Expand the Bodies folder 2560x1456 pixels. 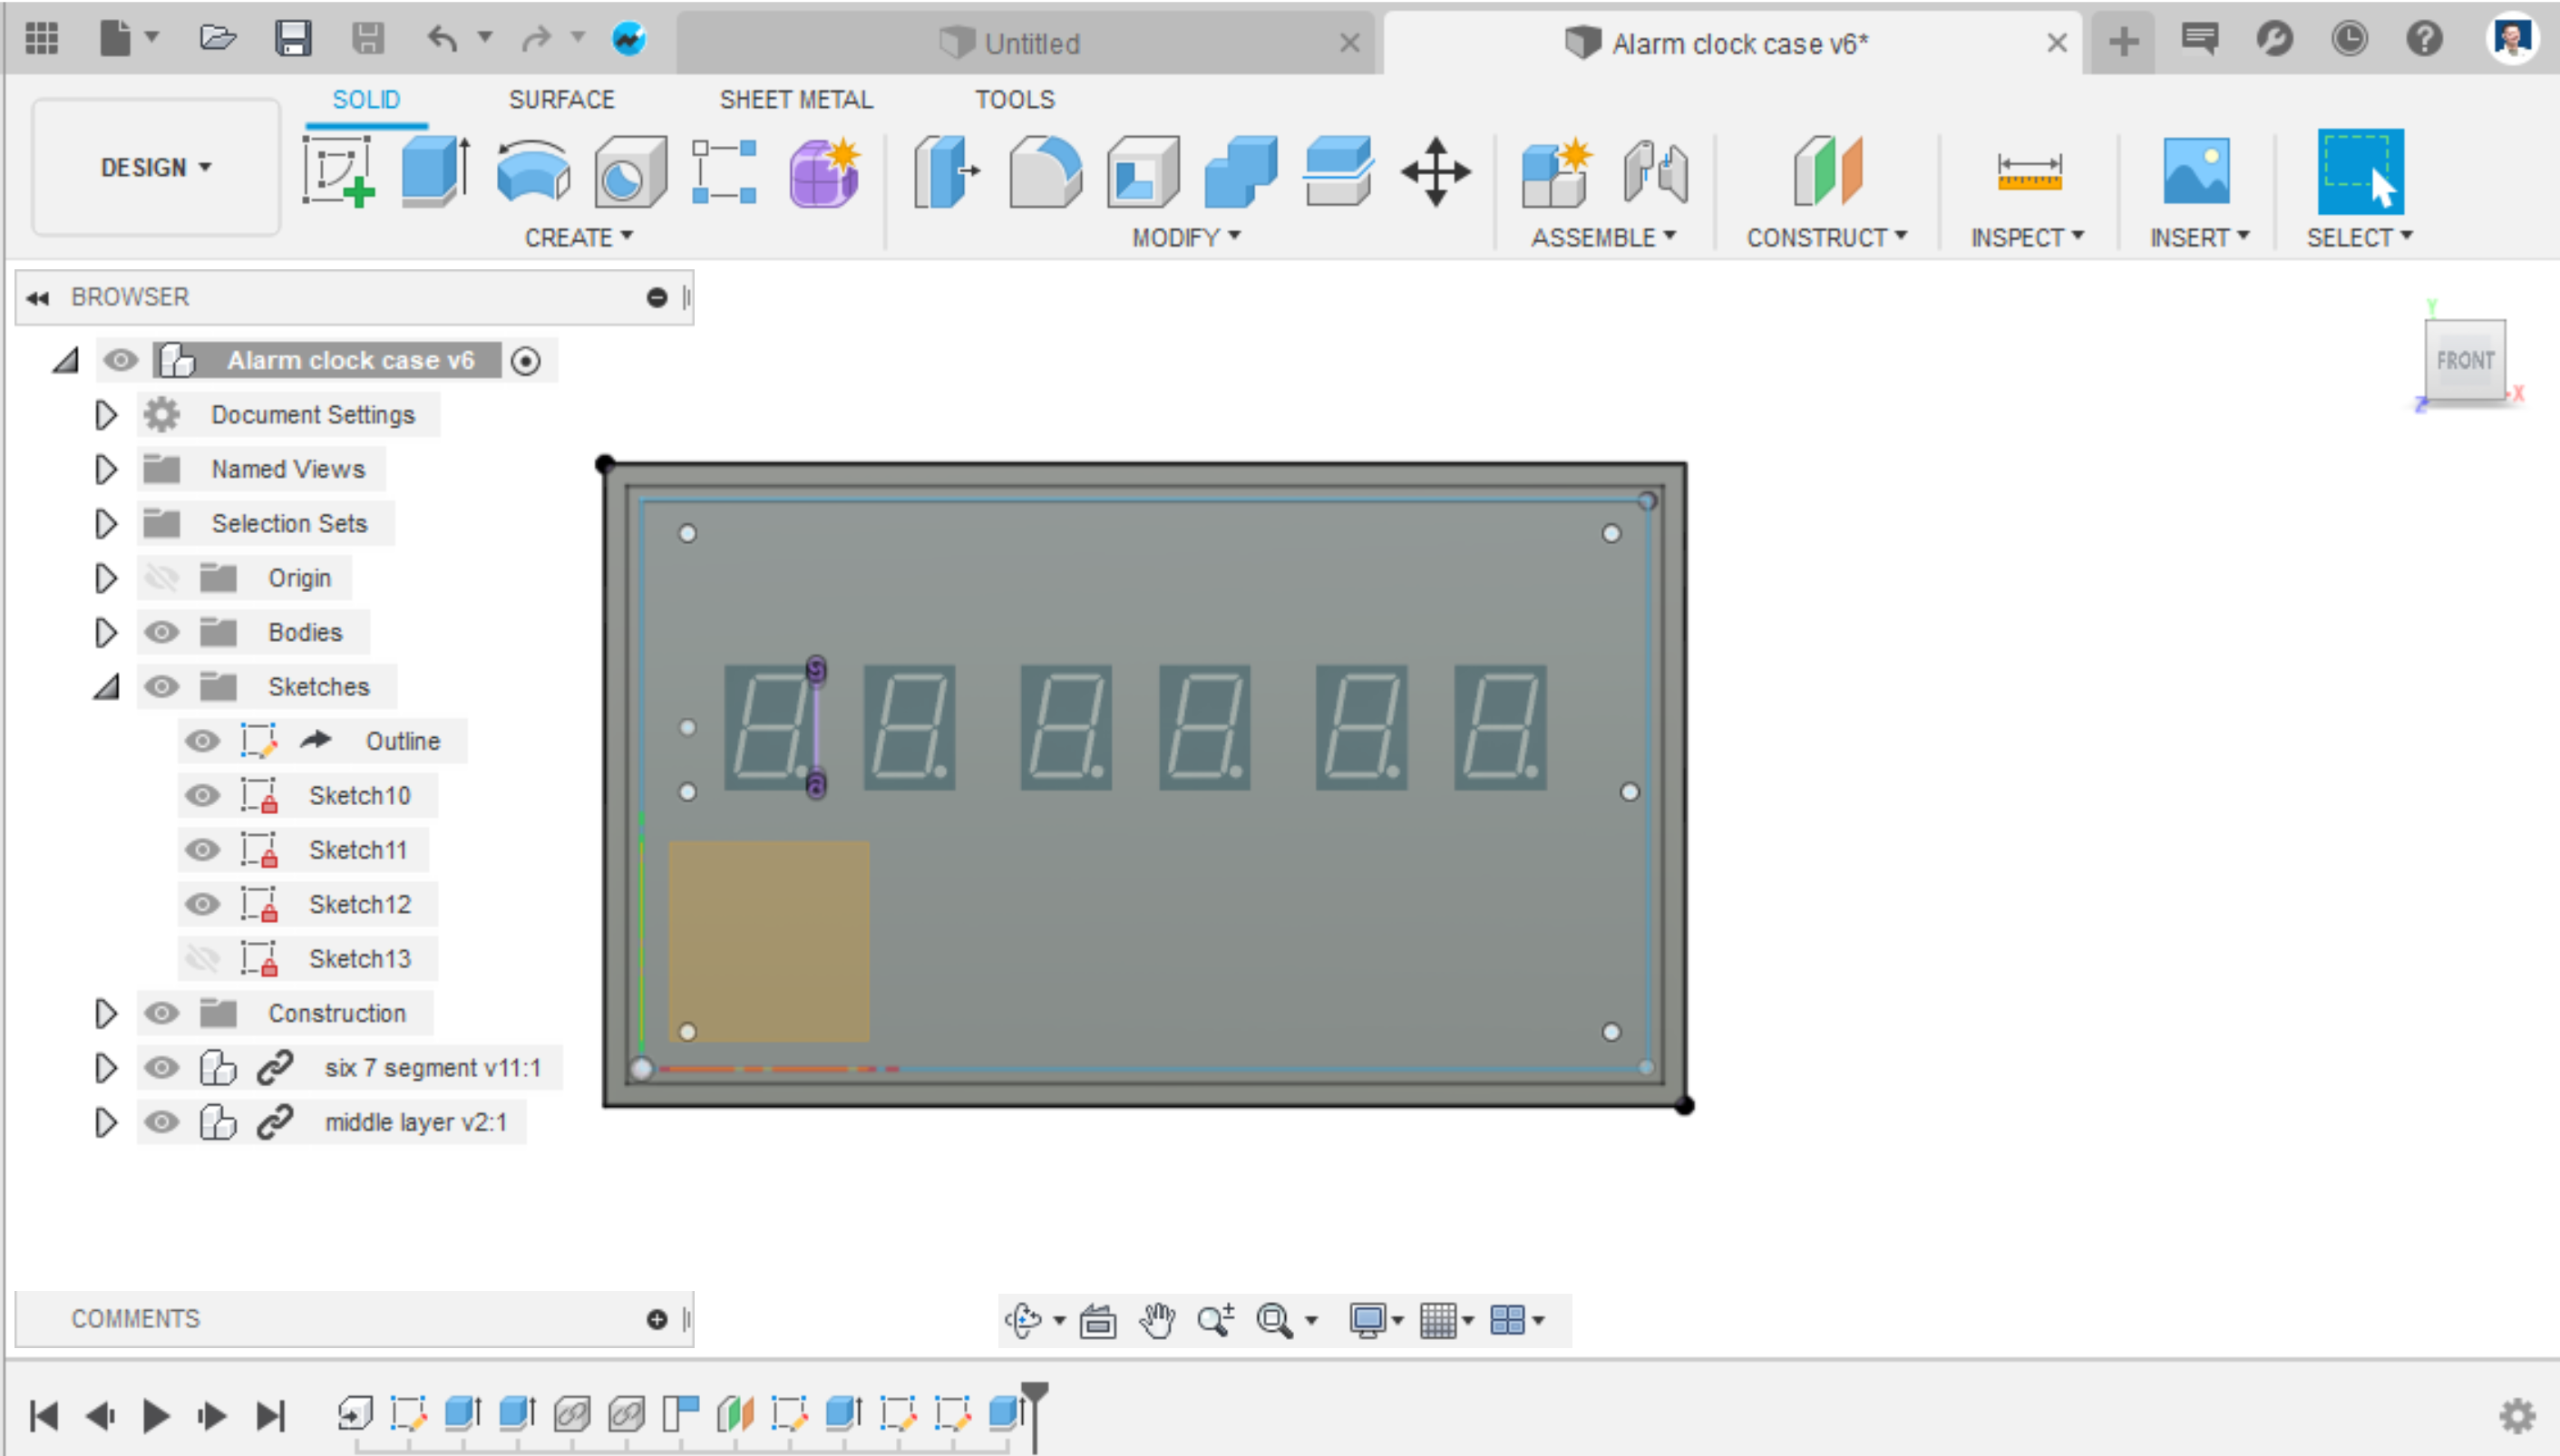(104, 632)
